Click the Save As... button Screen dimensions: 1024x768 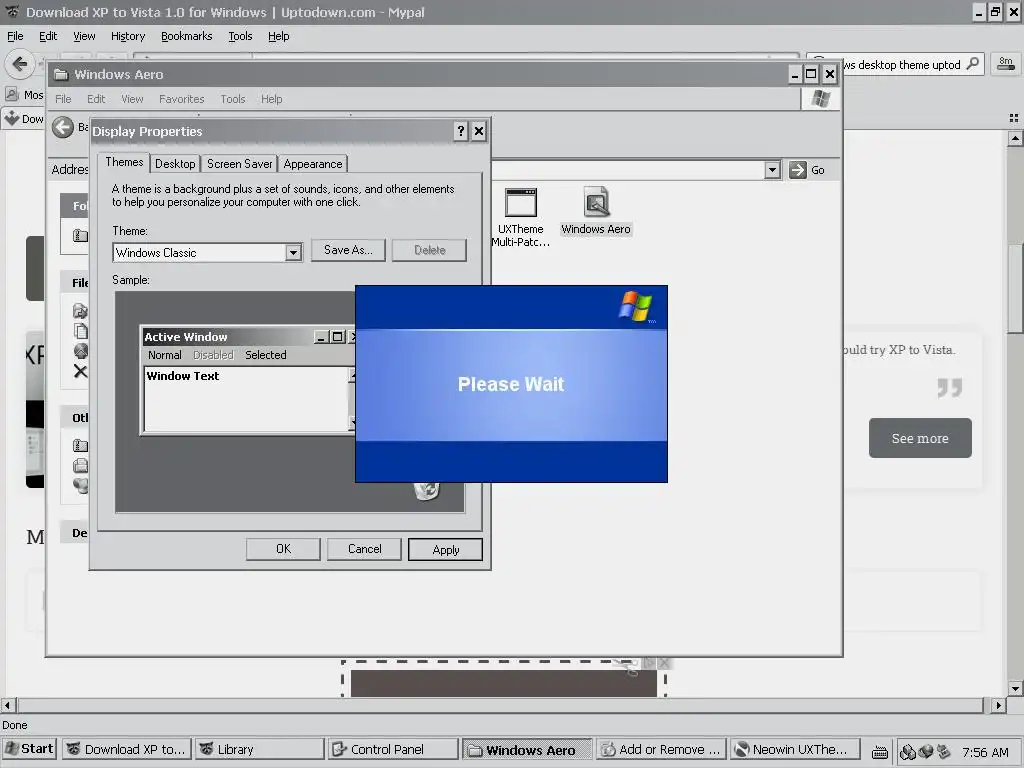pos(348,250)
